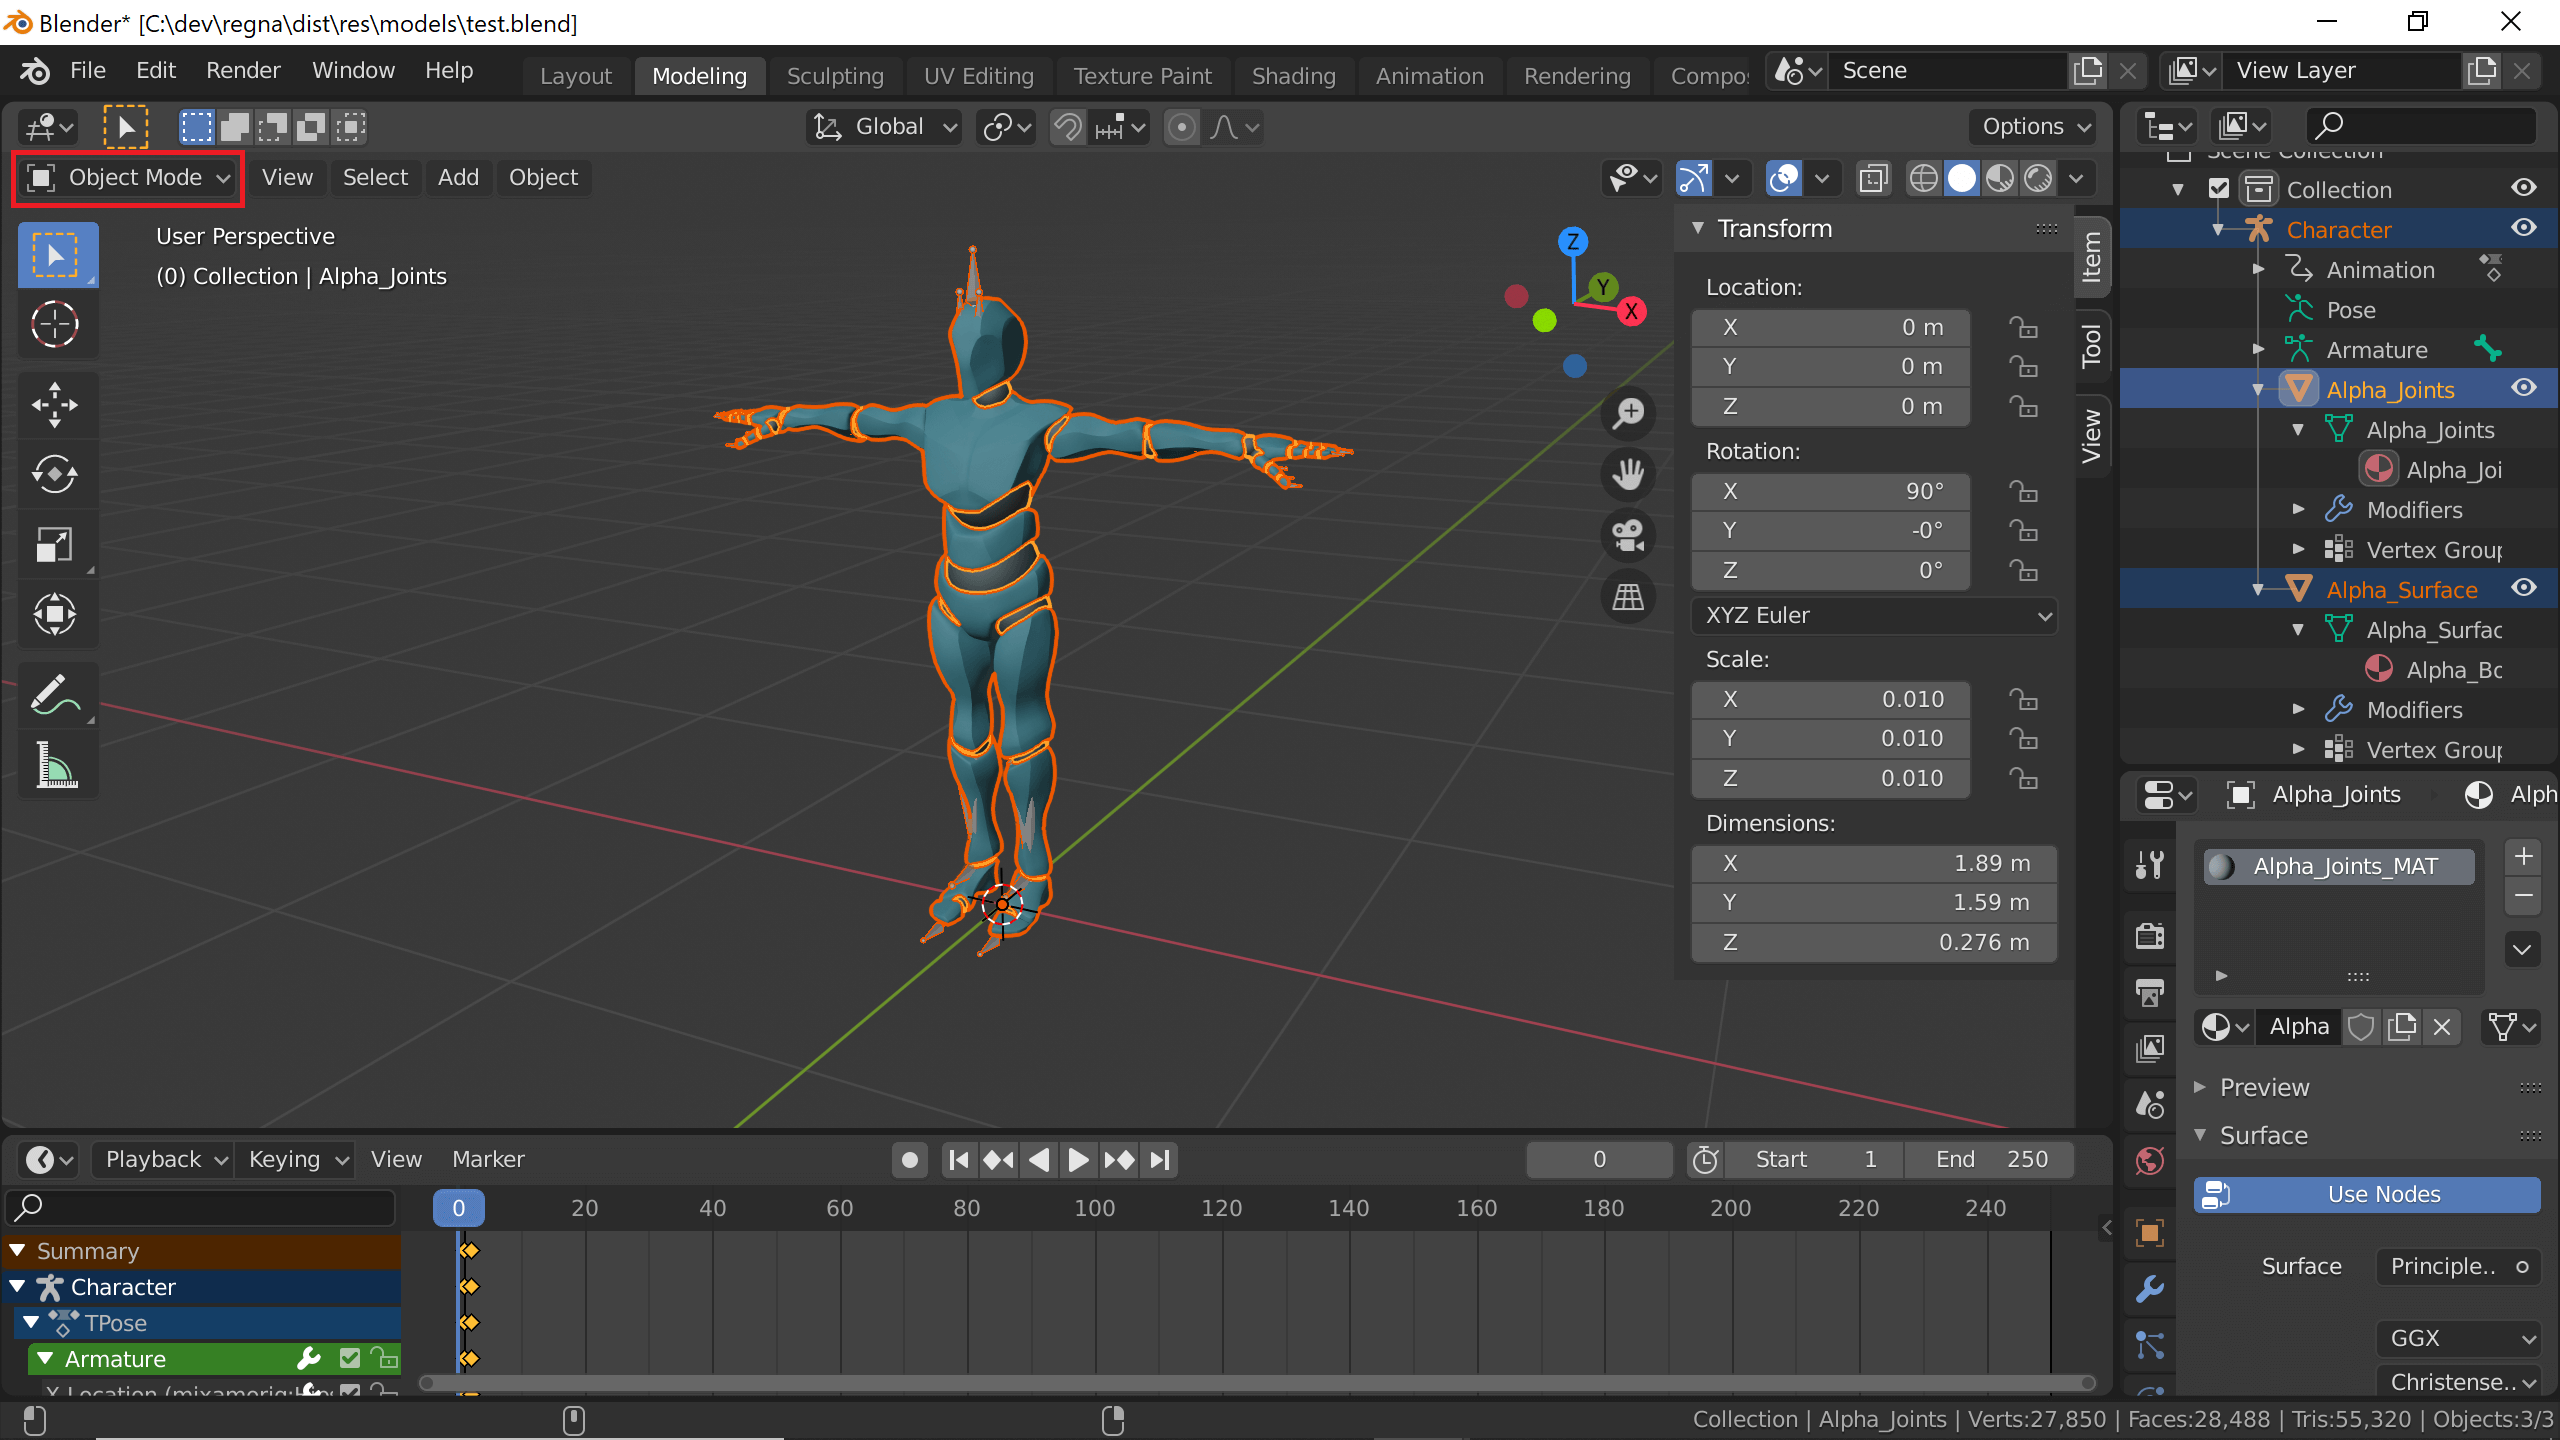The width and height of the screenshot is (2560, 1440).
Task: Toggle viewport gizmos button
Action: coord(1693,178)
